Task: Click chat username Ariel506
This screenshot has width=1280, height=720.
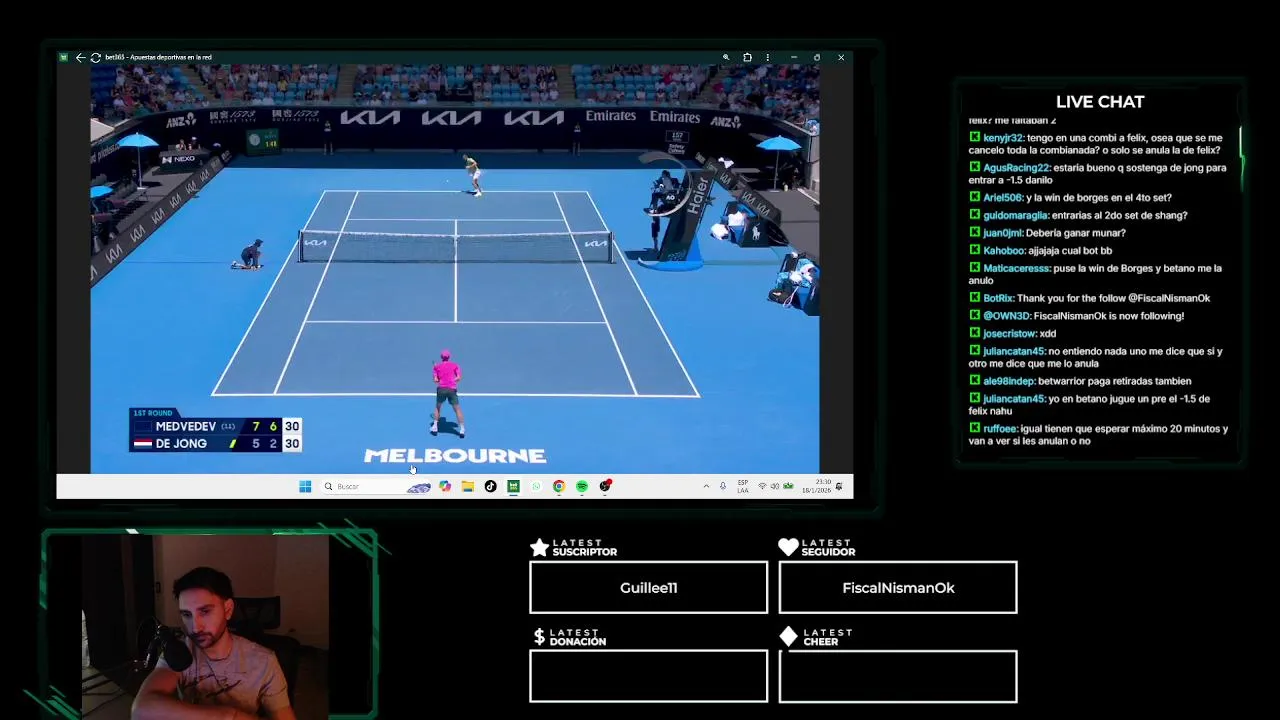Action: point(1003,198)
